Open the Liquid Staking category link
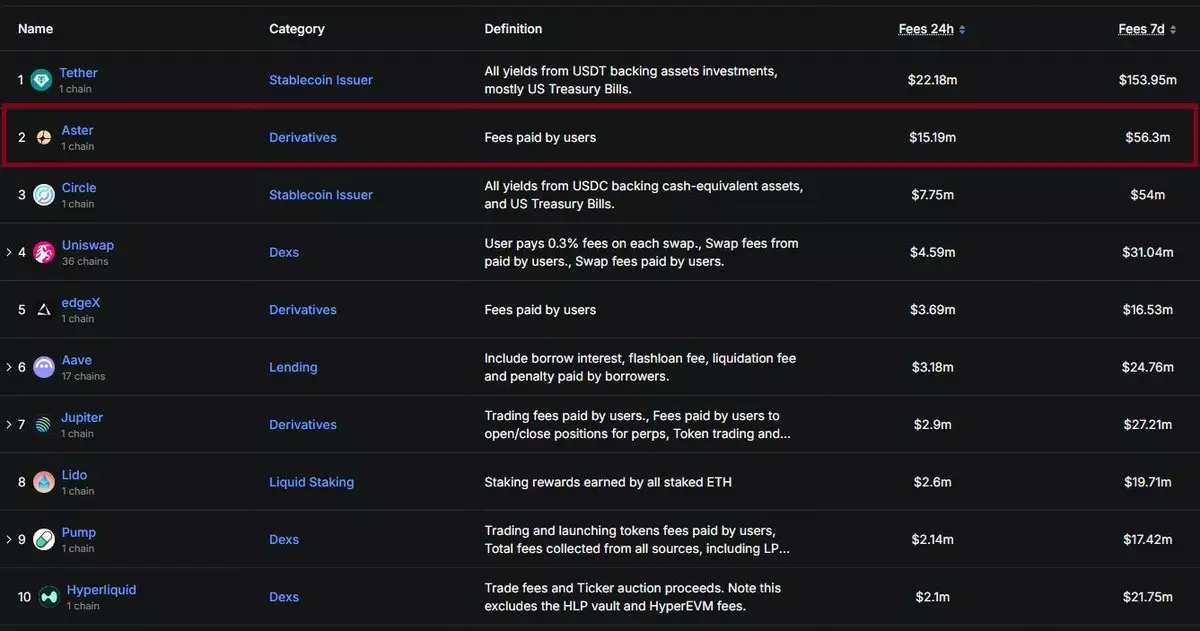The height and width of the screenshot is (631, 1200). [x=311, y=482]
